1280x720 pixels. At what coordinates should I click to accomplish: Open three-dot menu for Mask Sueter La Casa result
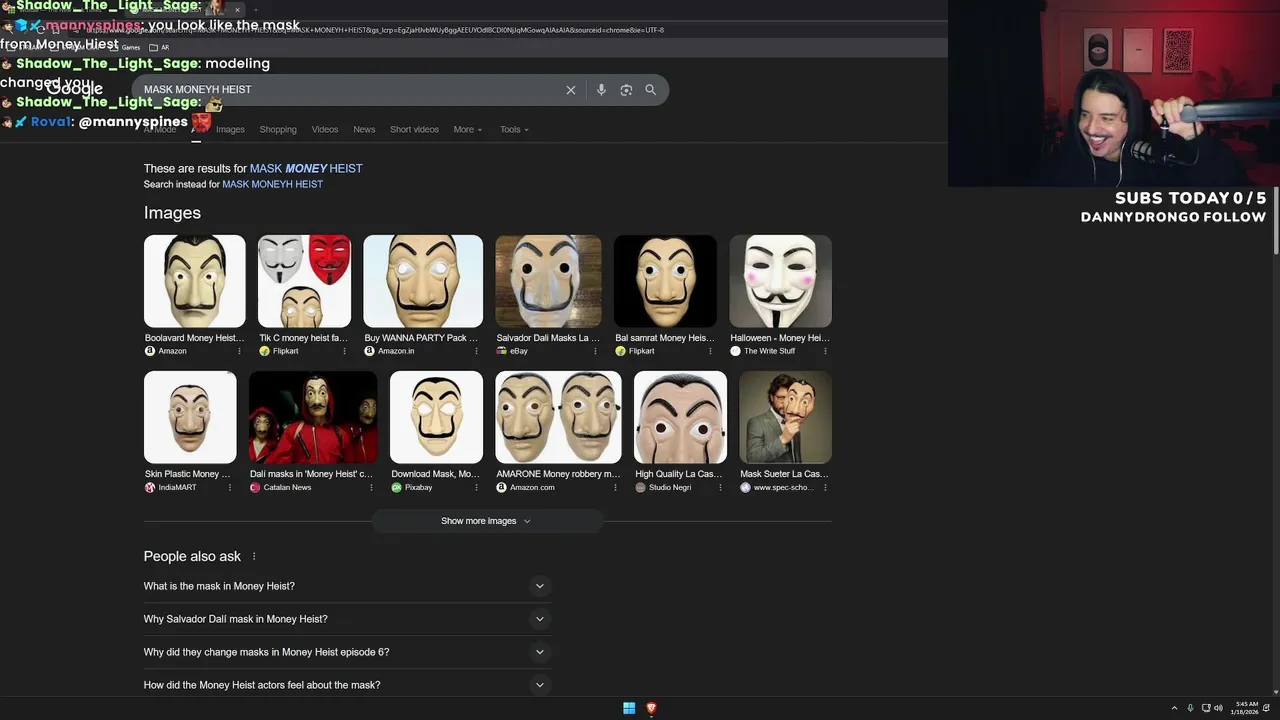tap(826, 488)
